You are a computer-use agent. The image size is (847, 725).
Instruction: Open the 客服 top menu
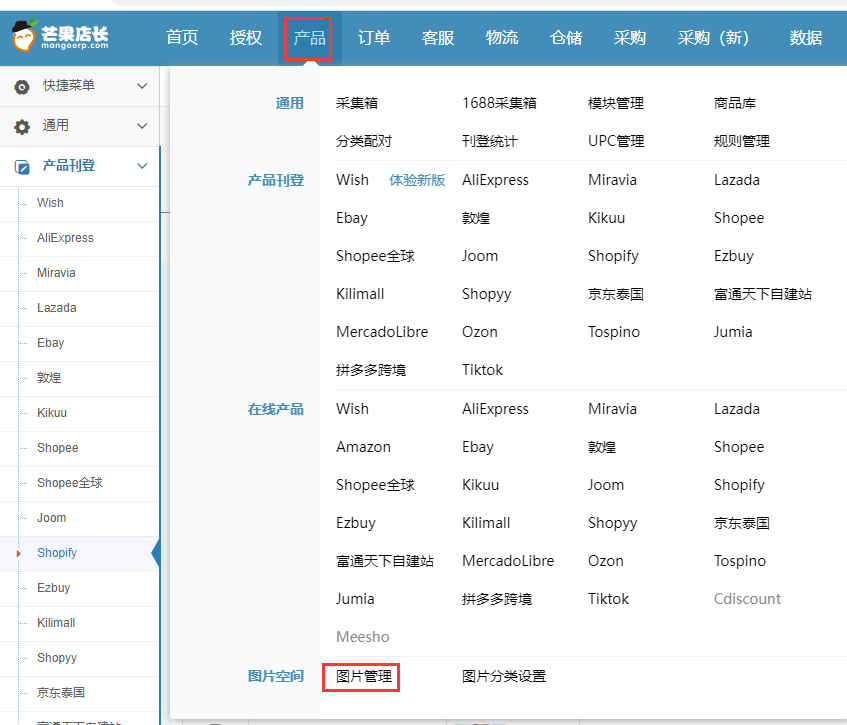coord(438,37)
